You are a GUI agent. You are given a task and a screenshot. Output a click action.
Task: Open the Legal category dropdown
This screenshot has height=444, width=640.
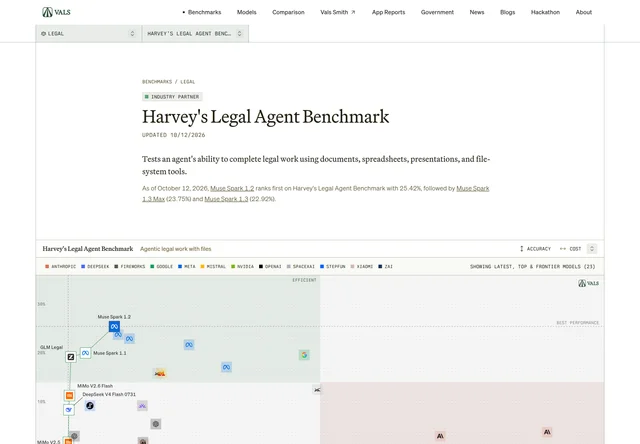coord(89,33)
